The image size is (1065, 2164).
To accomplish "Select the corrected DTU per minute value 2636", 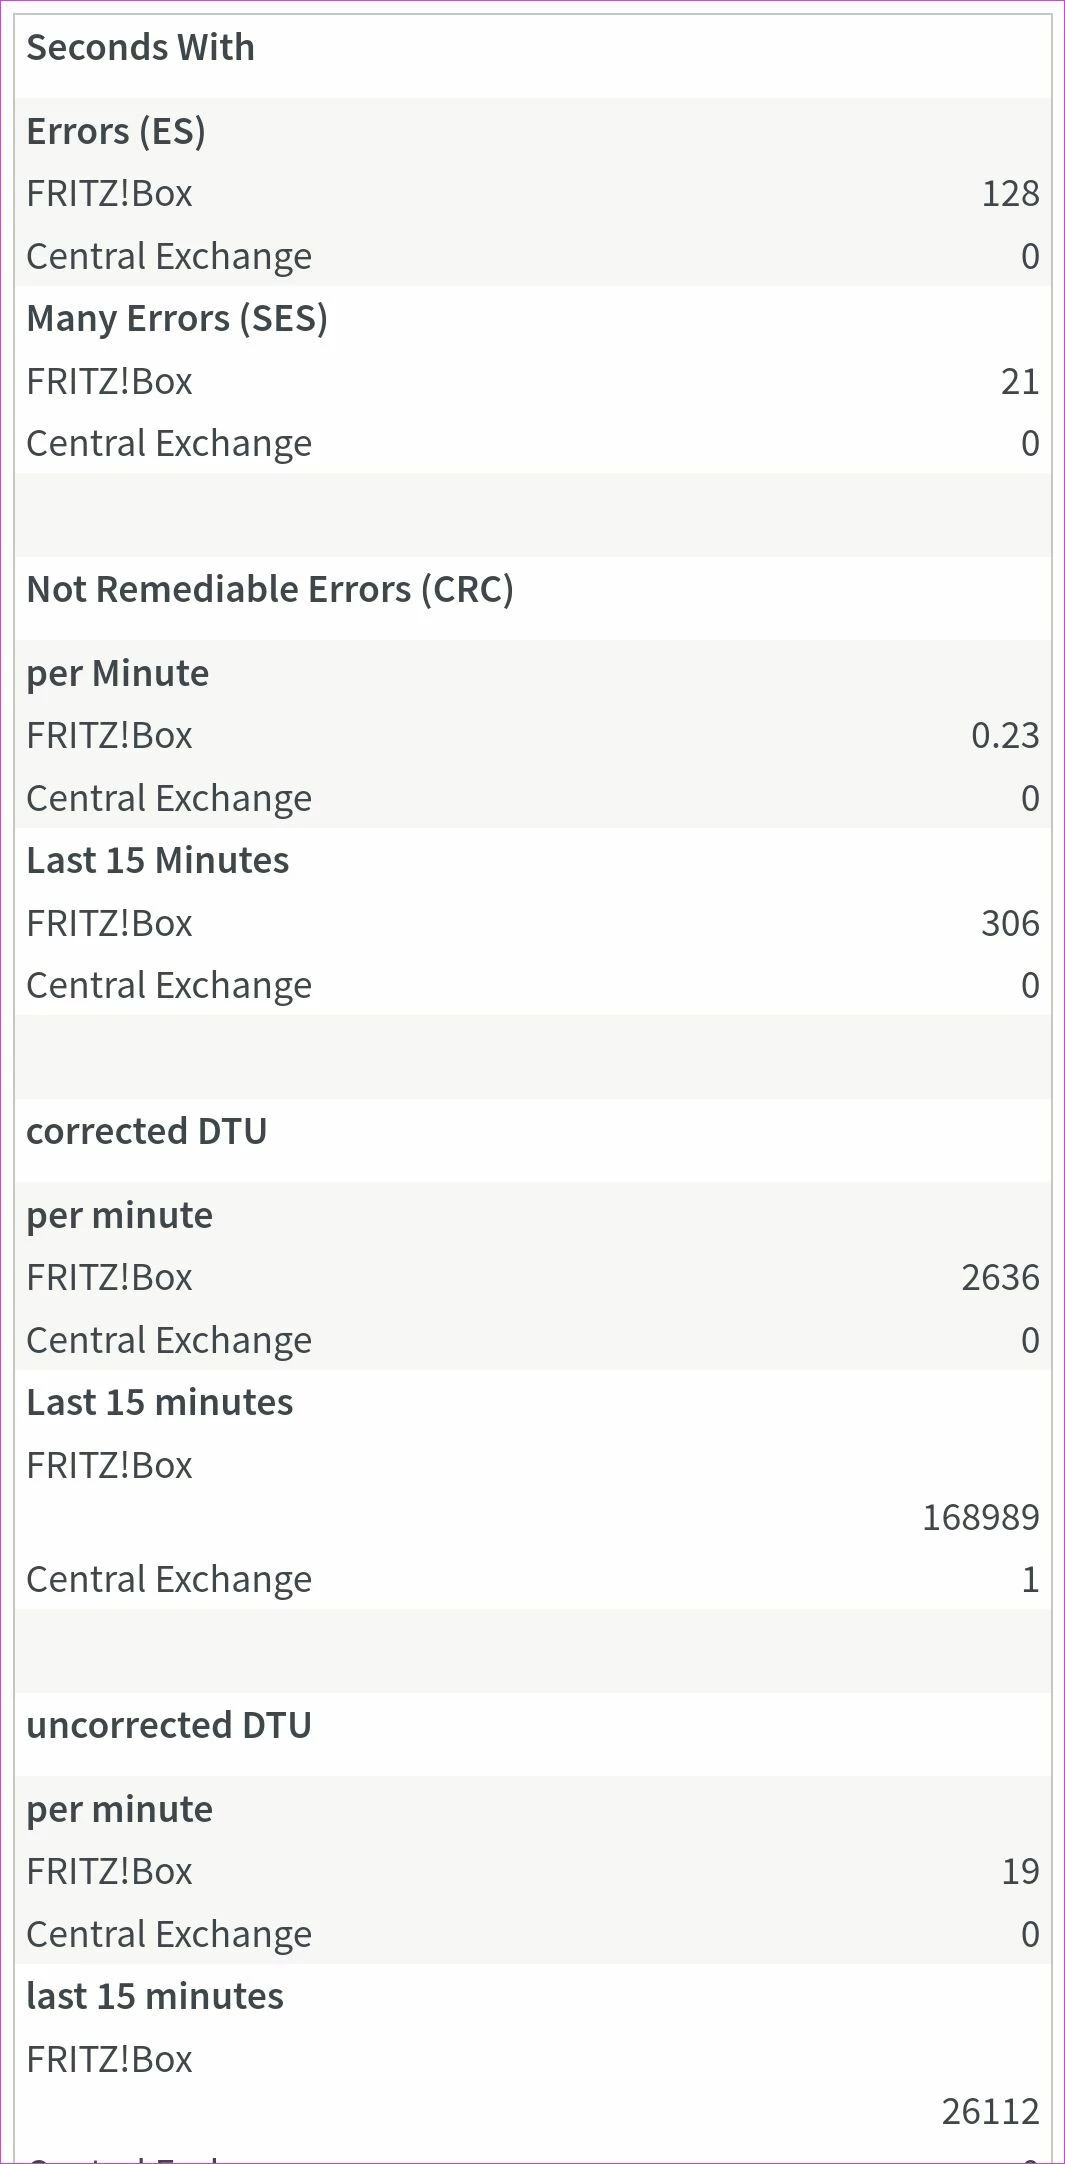I will pos(1000,1278).
